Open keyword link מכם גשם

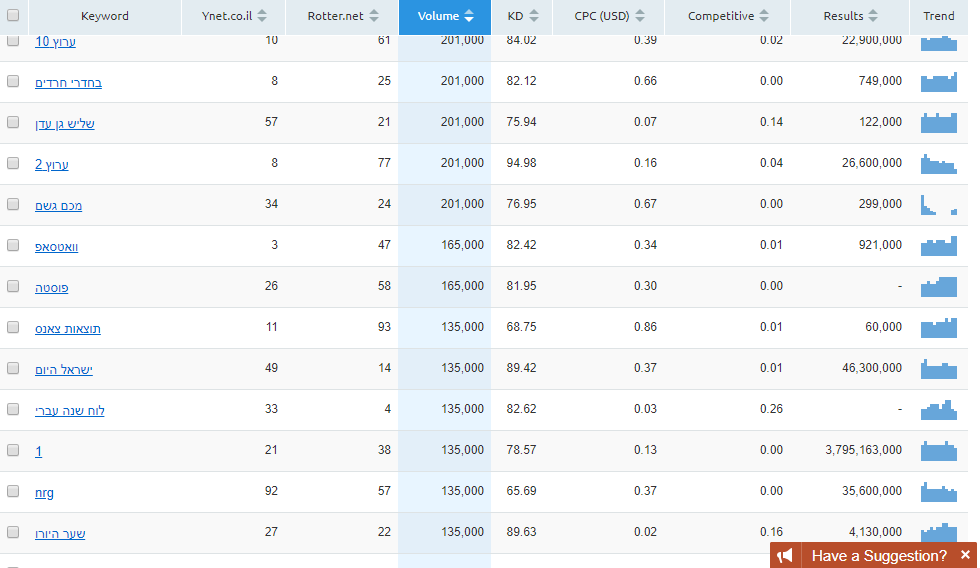pos(58,206)
